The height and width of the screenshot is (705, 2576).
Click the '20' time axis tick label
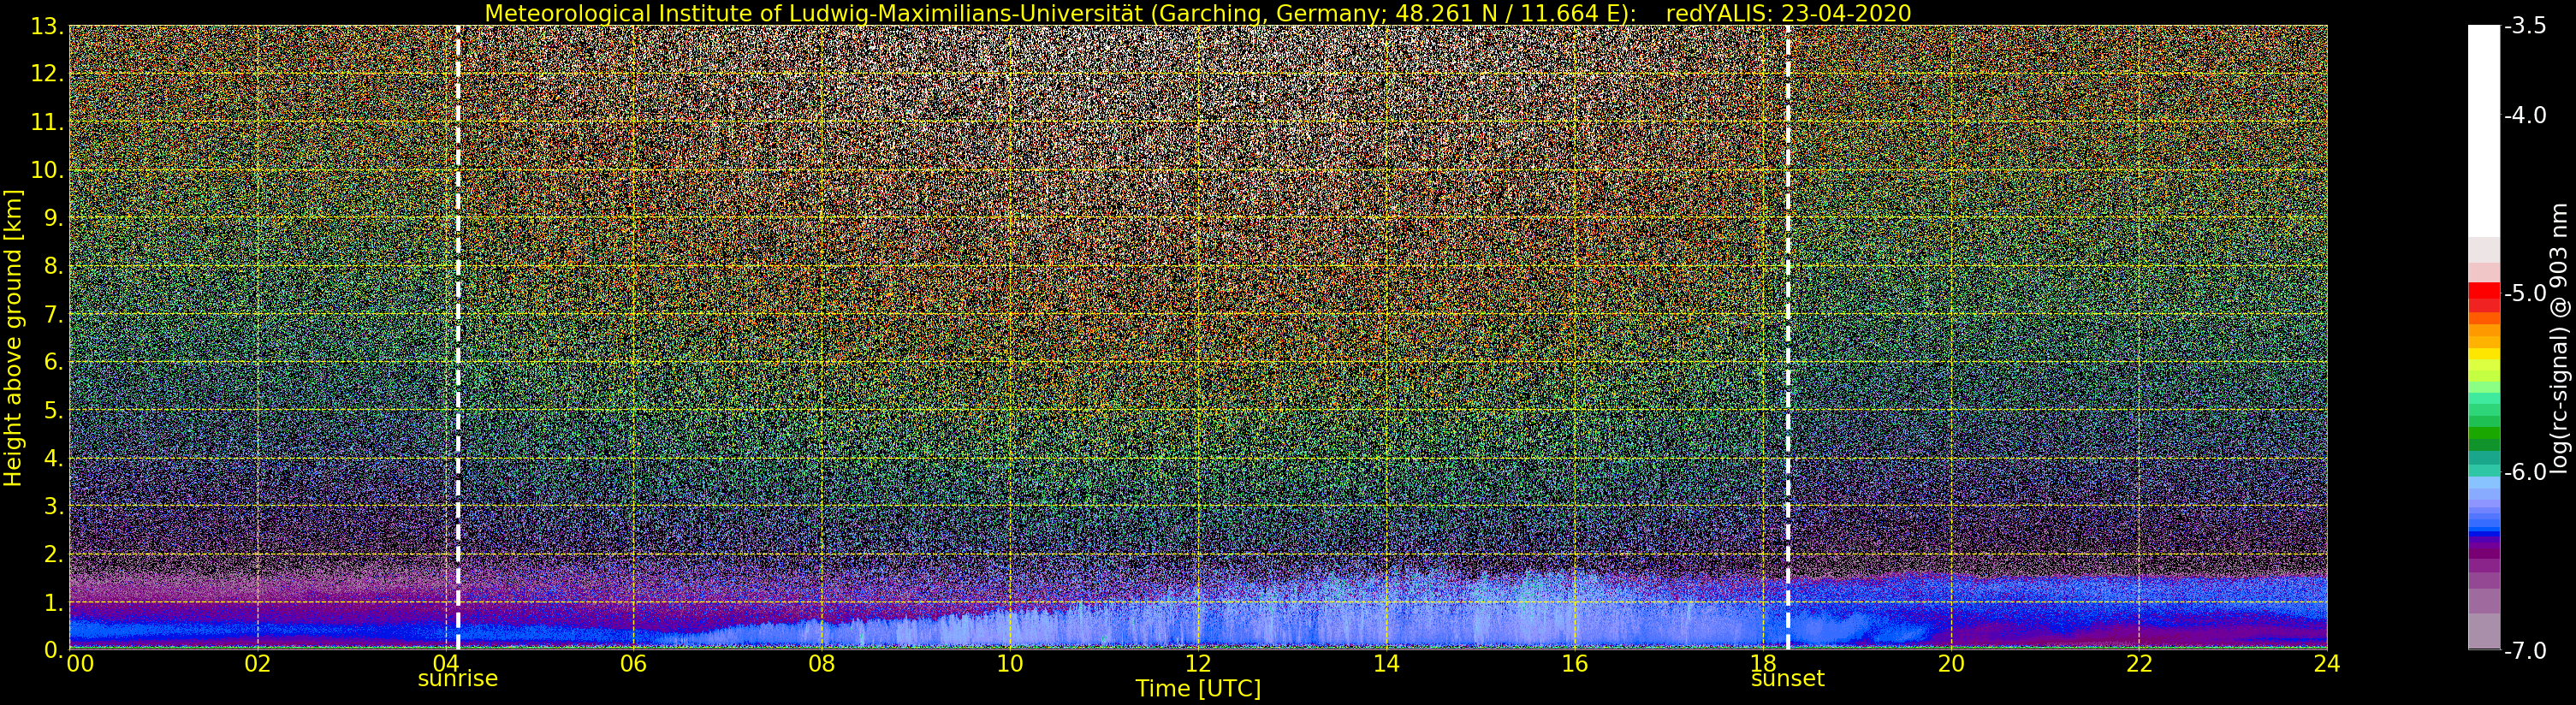[1951, 663]
